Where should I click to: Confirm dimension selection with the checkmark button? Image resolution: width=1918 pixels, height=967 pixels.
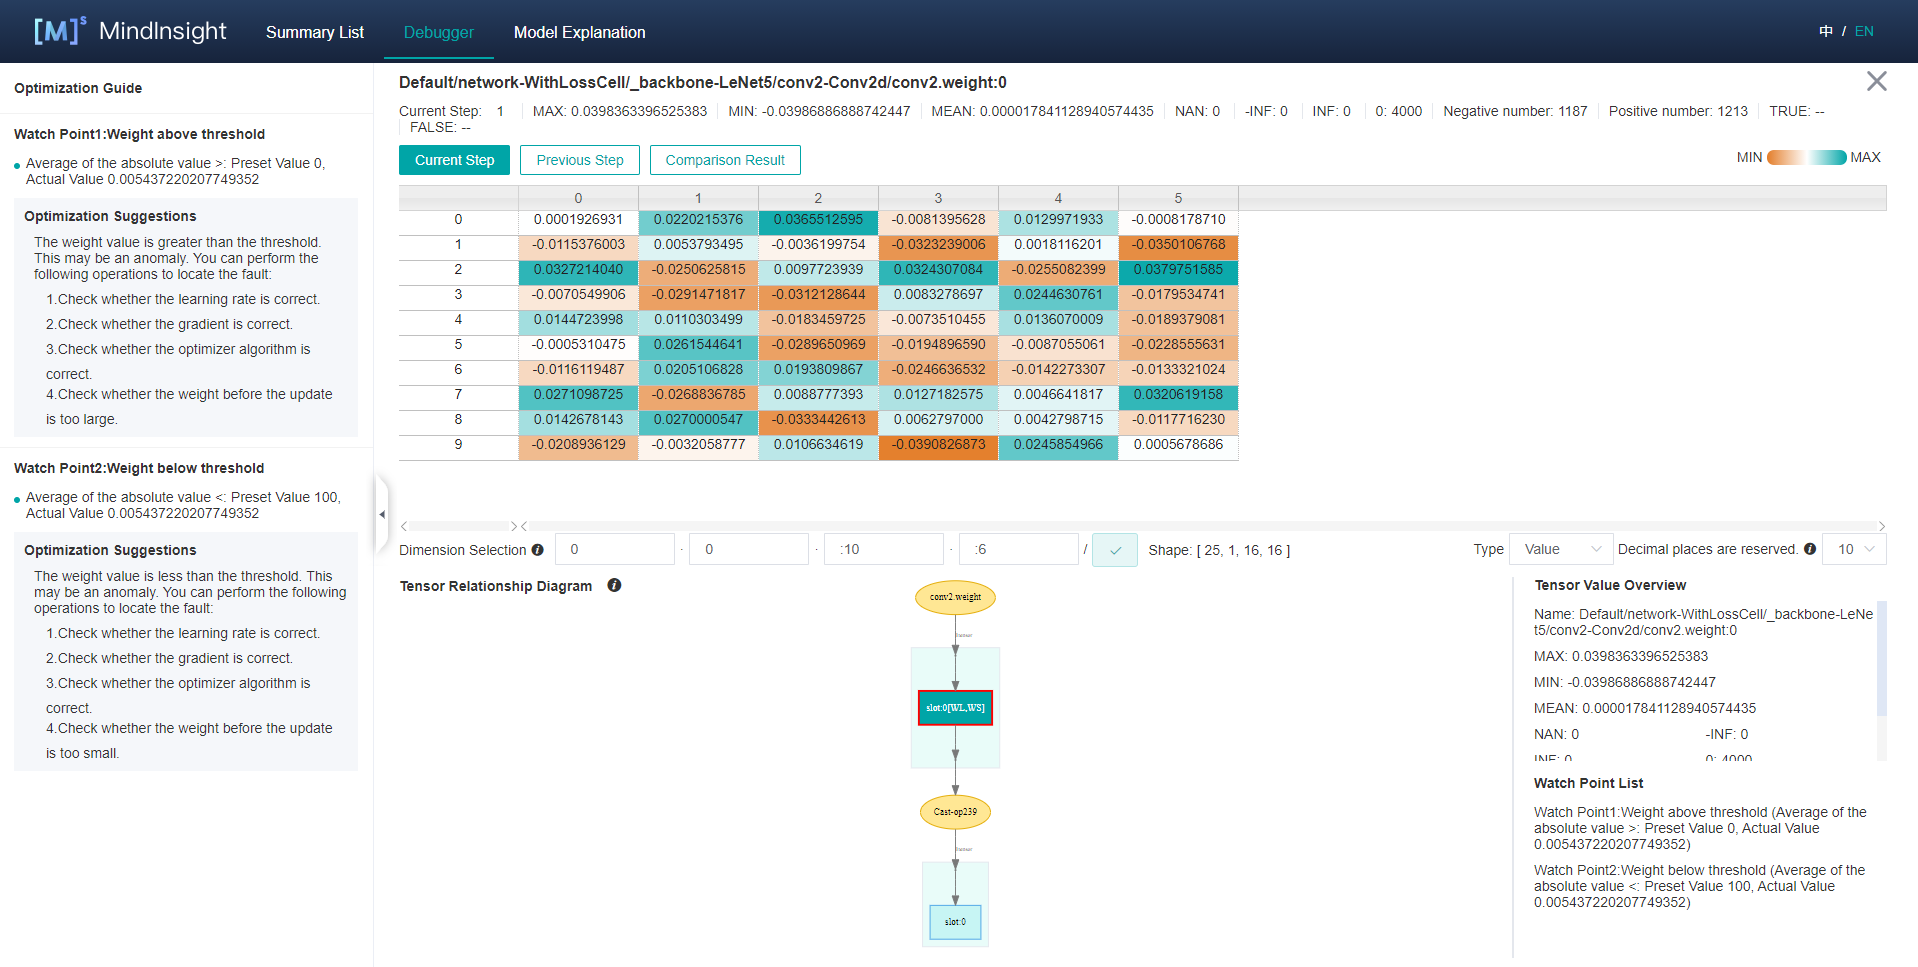tap(1114, 550)
